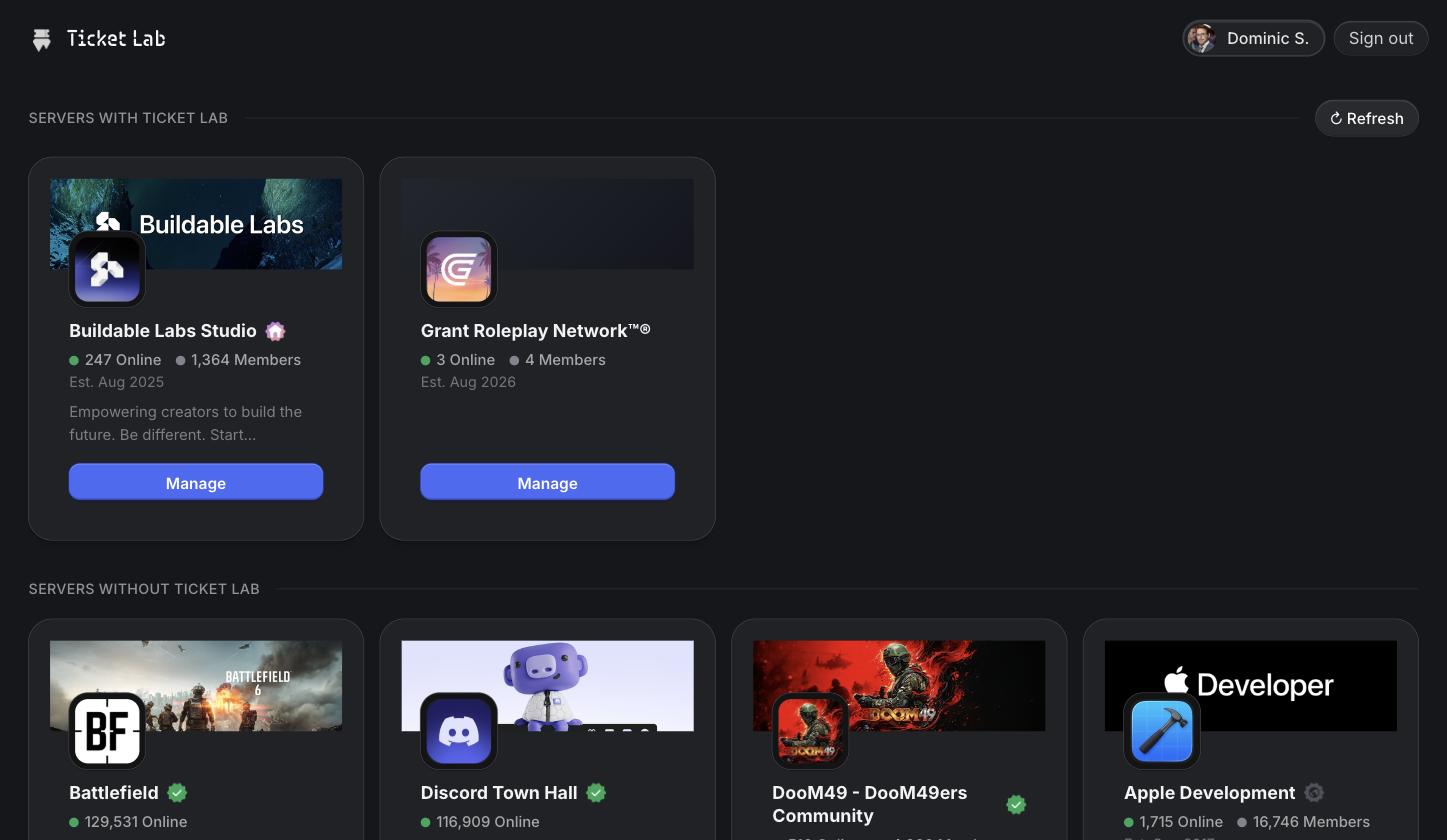The height and width of the screenshot is (840, 1447).
Task: Open the Ticket Lab home title
Action: tap(116, 38)
